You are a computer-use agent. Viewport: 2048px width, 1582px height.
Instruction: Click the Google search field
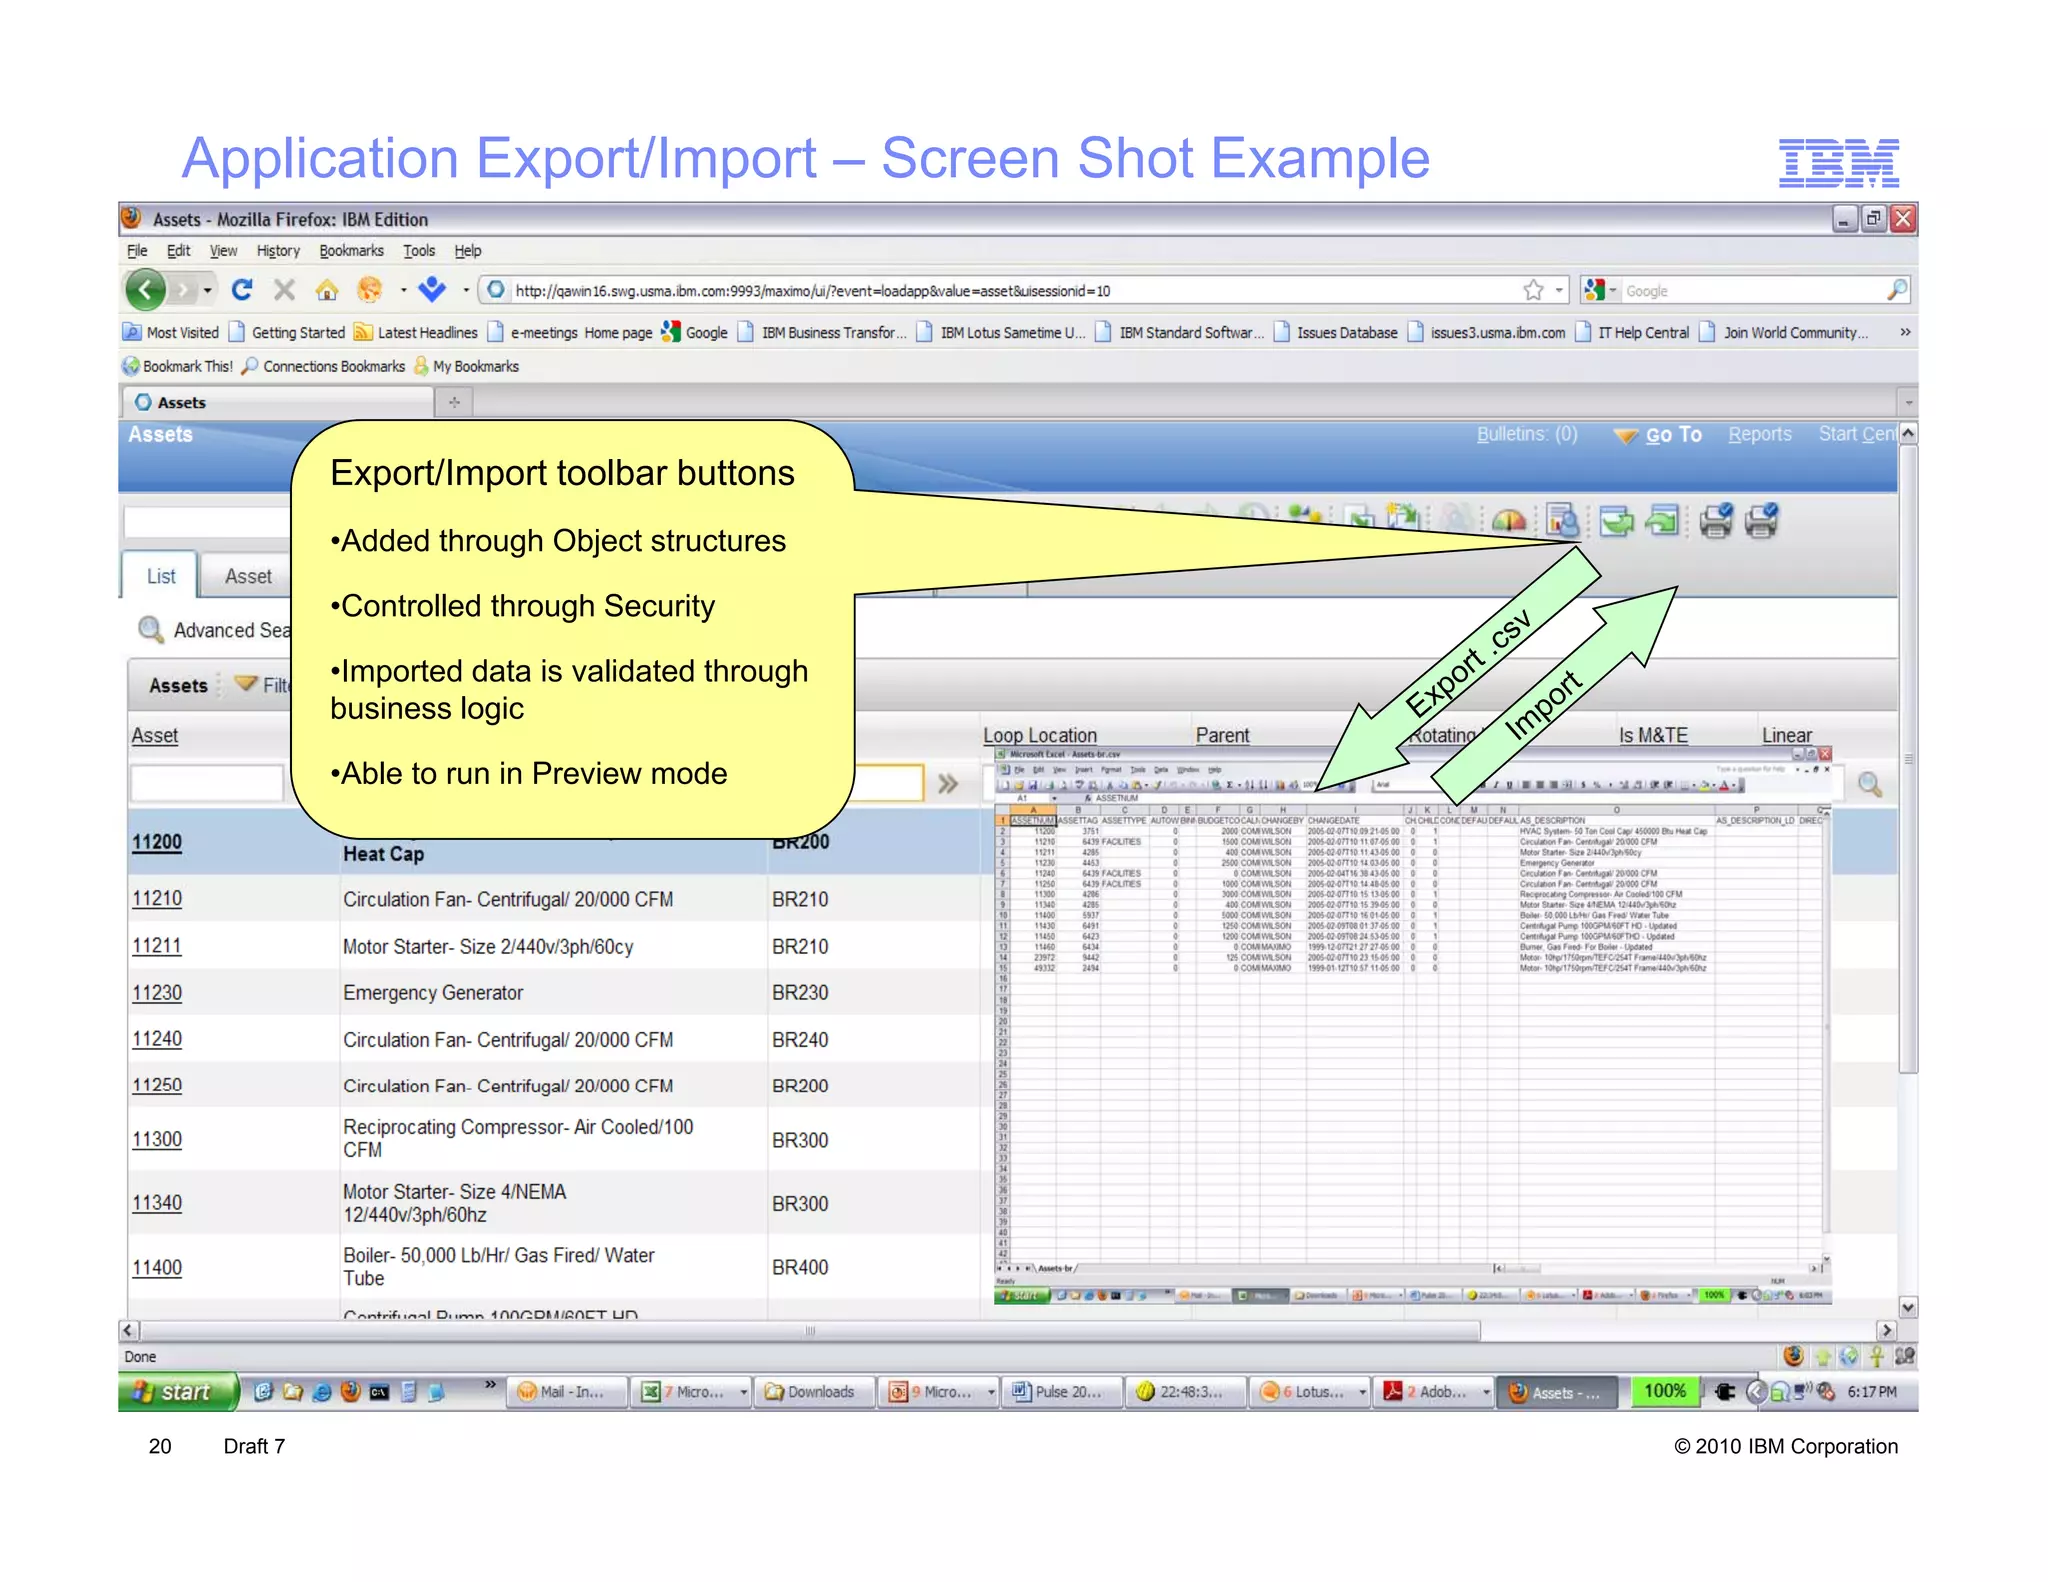tap(1752, 290)
